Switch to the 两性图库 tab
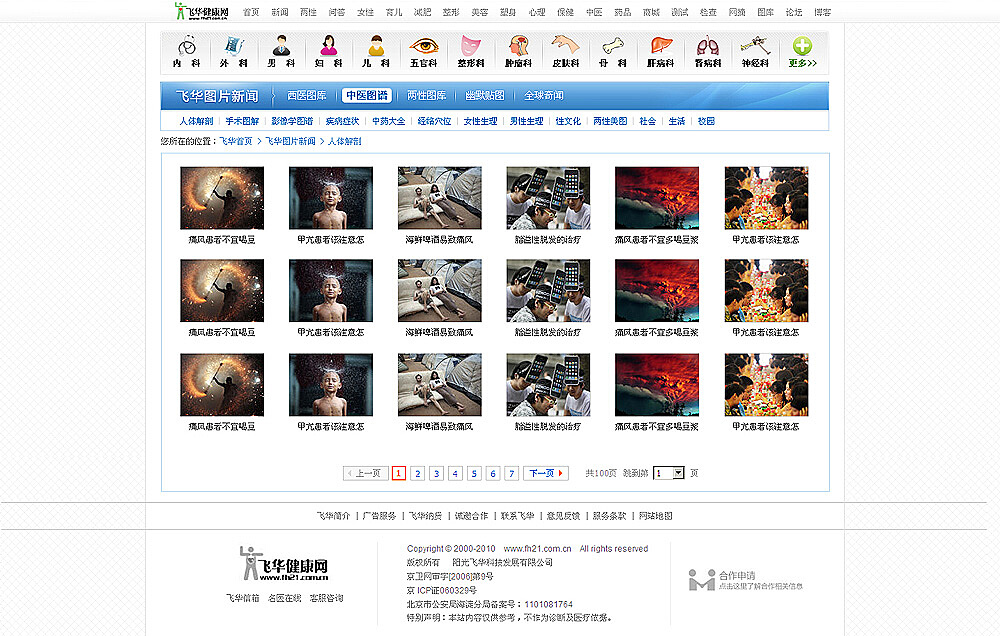This screenshot has width=1000, height=636. [427, 95]
